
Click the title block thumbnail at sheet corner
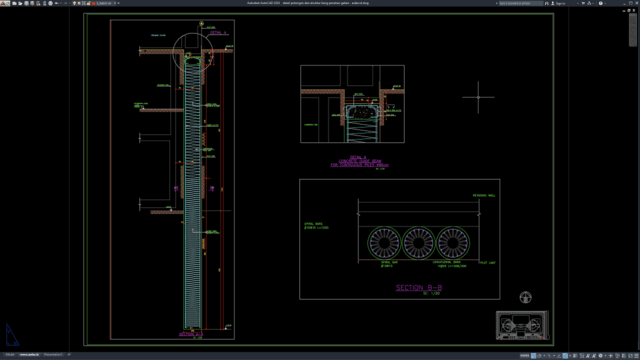click(x=522, y=325)
